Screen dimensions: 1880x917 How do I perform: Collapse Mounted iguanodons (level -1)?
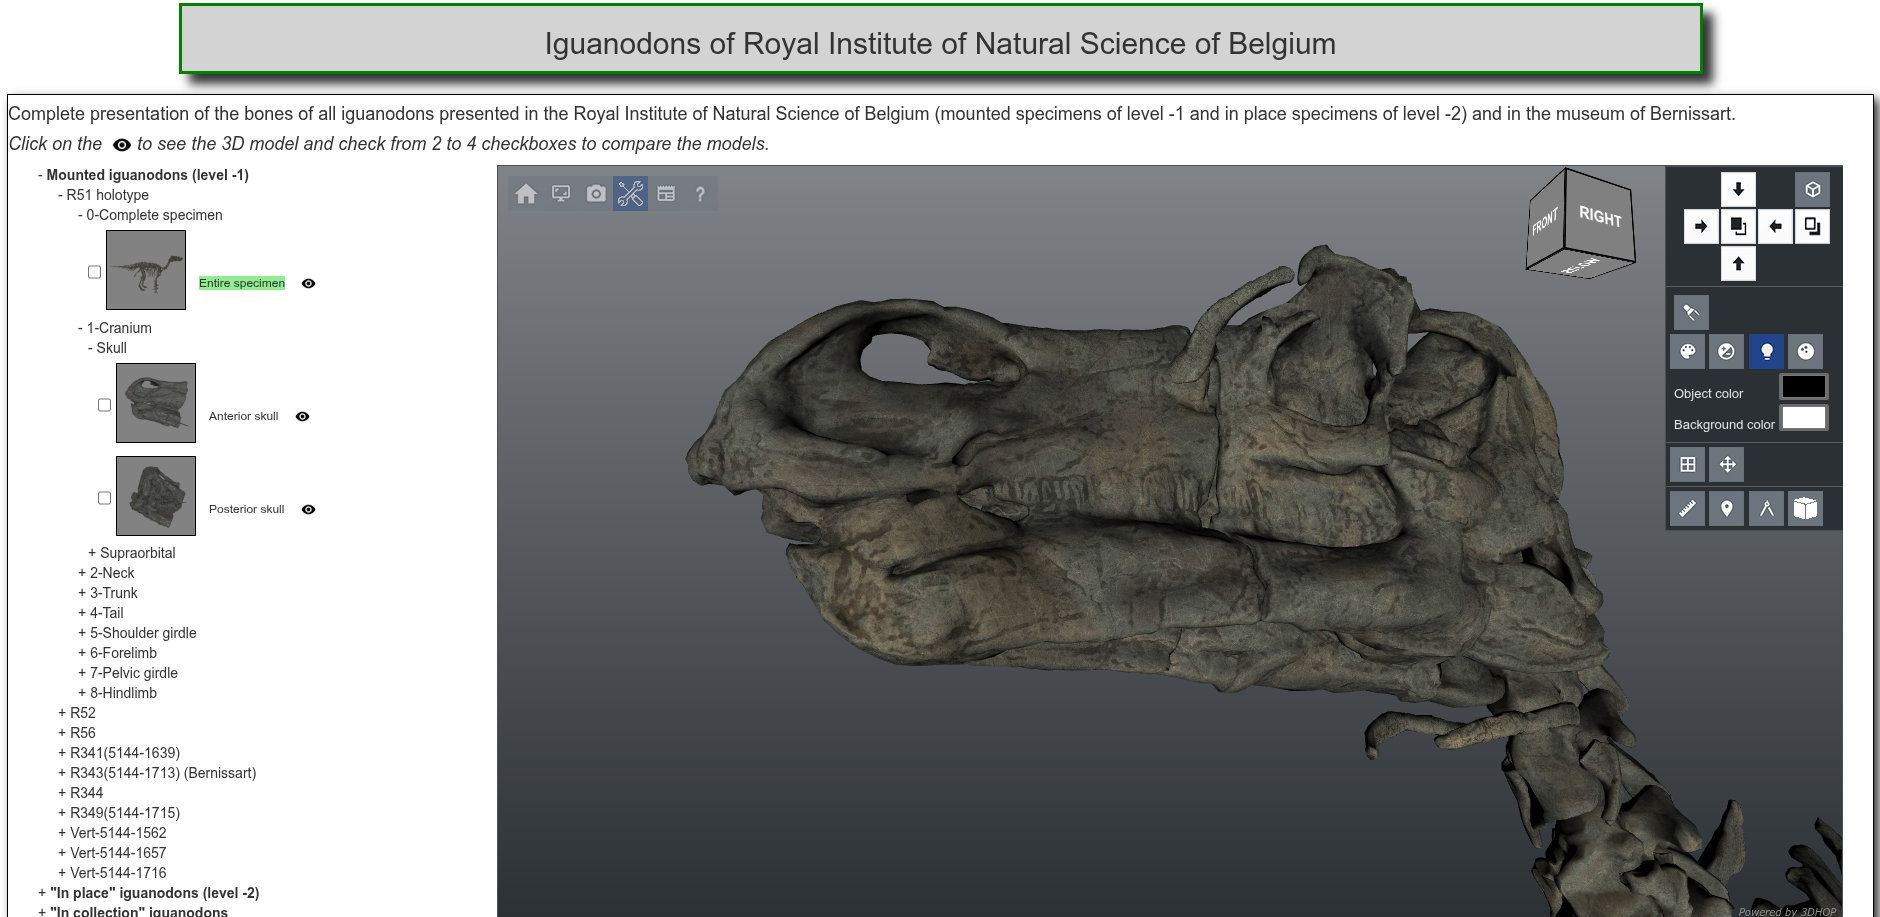pos(143,175)
